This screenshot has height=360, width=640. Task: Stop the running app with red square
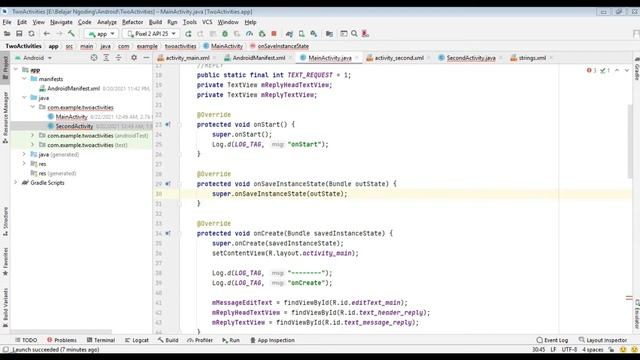tap(274, 34)
